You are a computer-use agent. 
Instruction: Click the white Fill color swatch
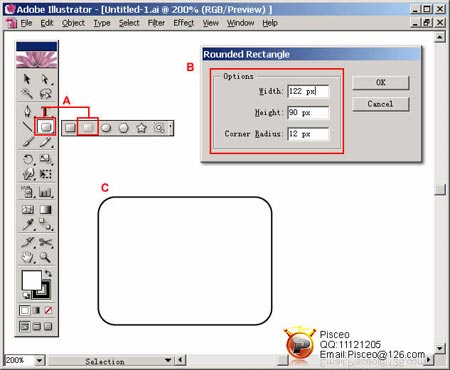coord(31,280)
